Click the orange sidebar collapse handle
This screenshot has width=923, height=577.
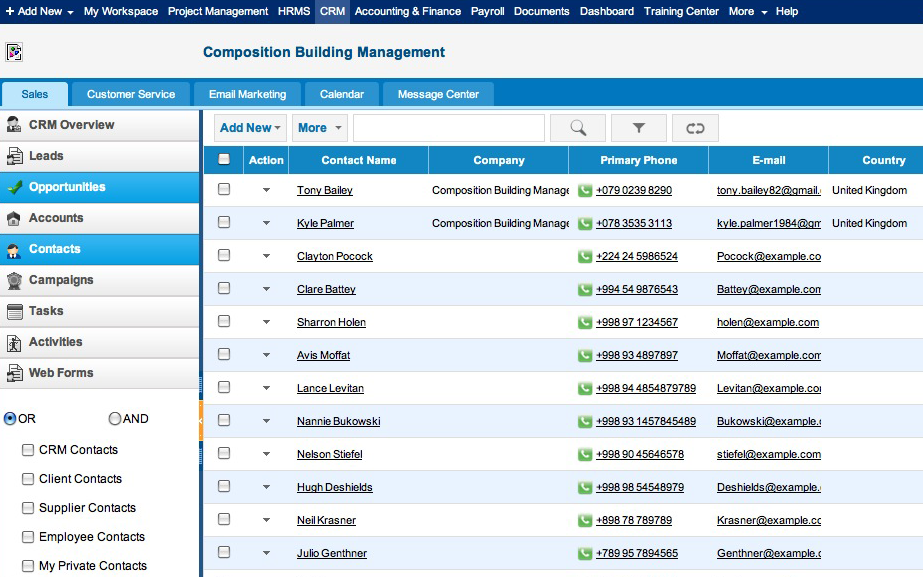point(201,421)
